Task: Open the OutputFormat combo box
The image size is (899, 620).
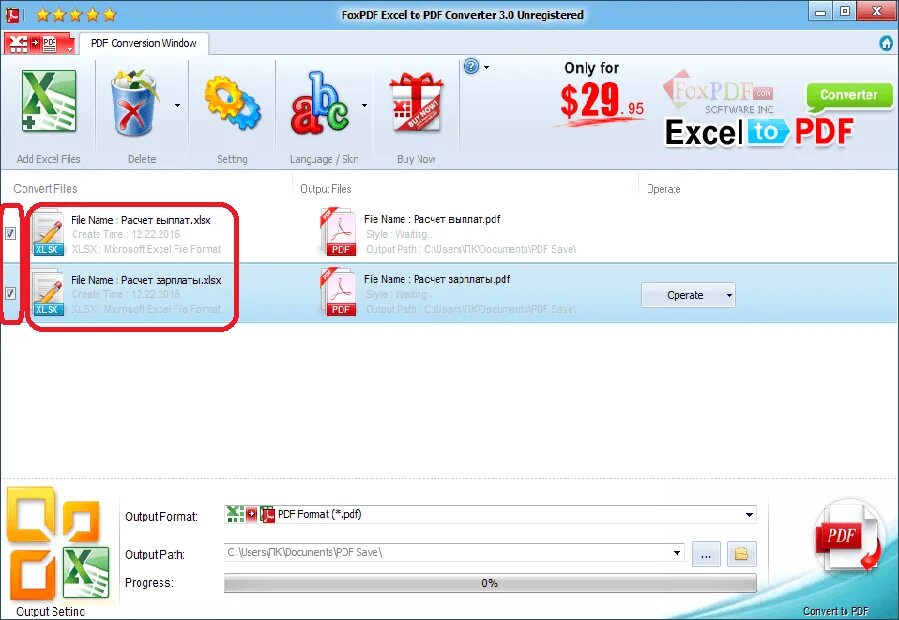Action: point(490,514)
